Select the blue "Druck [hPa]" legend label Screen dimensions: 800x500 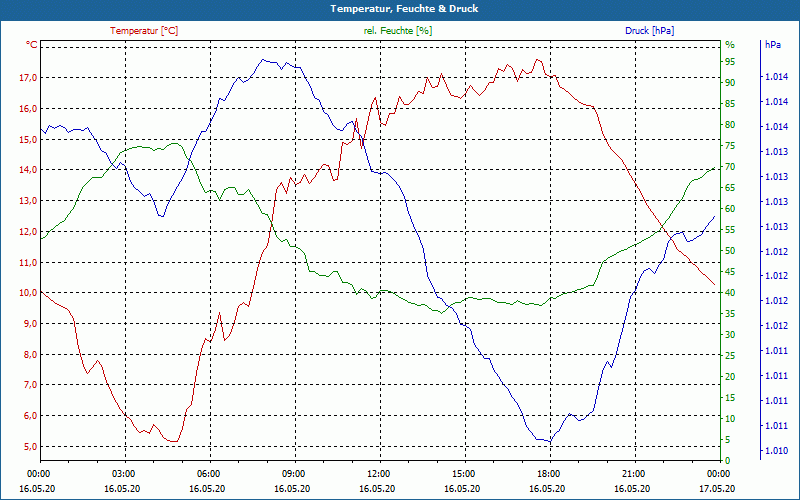click(649, 31)
